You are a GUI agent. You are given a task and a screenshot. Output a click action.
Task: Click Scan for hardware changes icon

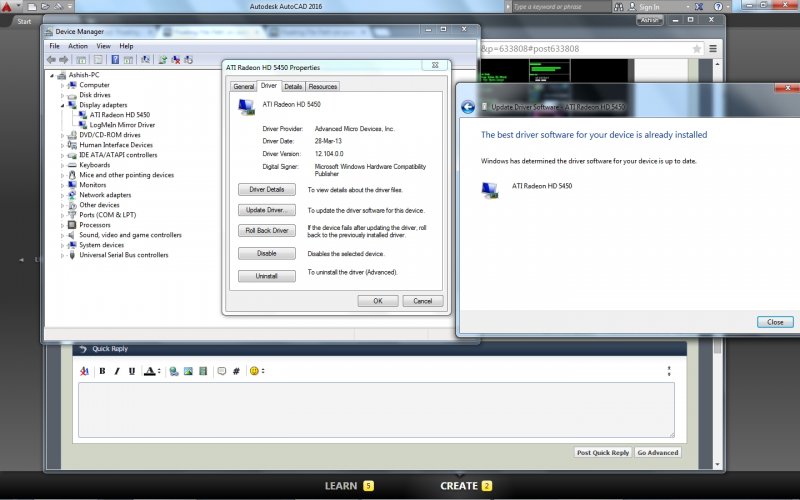[x=145, y=60]
